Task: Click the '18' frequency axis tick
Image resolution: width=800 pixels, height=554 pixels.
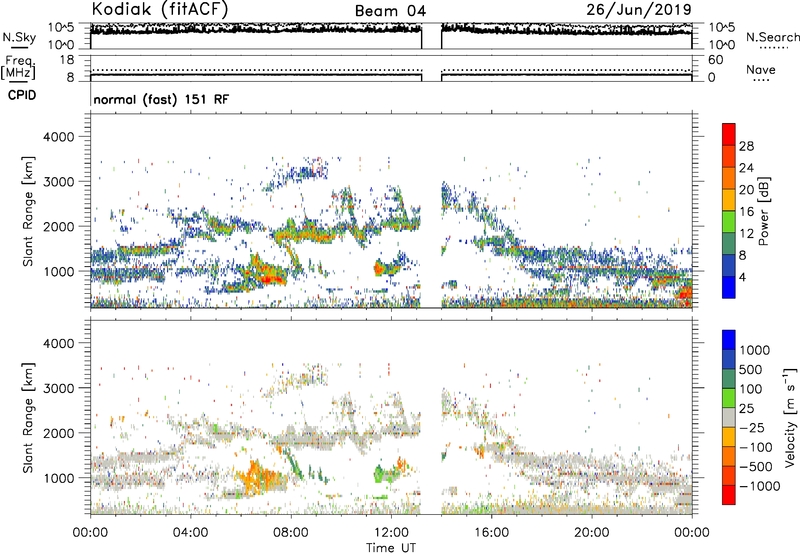Action: [x=67, y=60]
